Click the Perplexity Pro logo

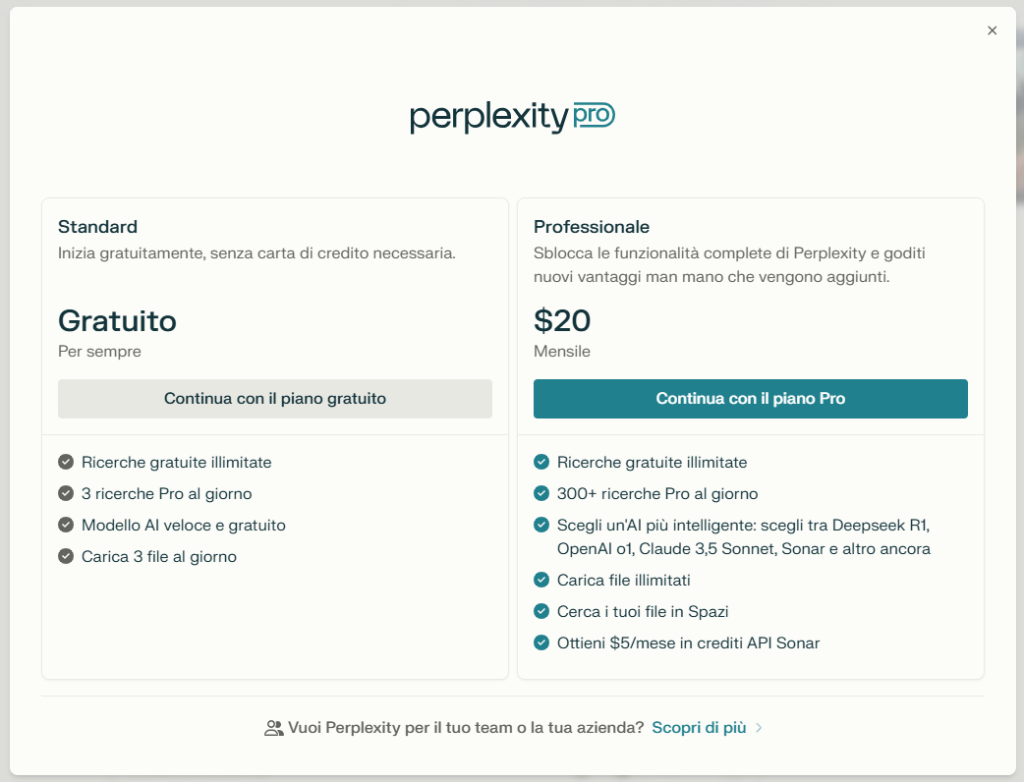click(512, 117)
